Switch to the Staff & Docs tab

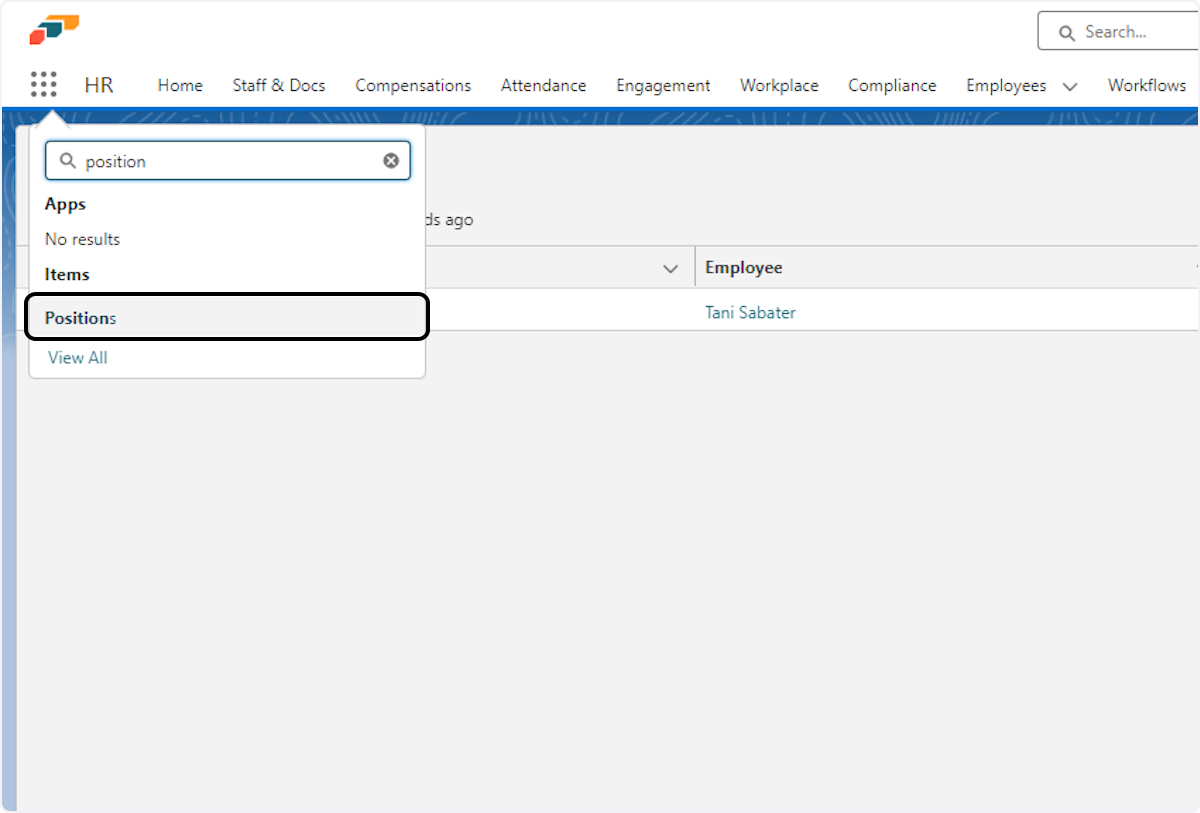[279, 86]
